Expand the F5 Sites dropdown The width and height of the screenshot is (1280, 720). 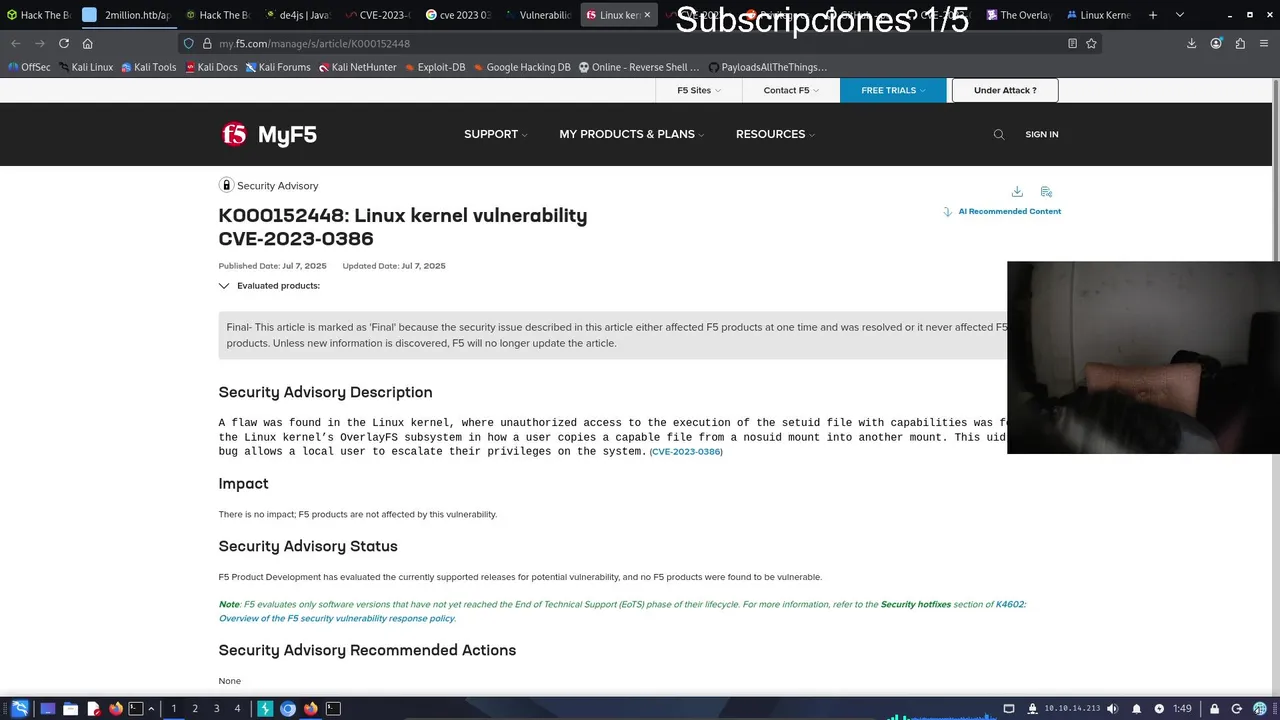click(x=698, y=90)
